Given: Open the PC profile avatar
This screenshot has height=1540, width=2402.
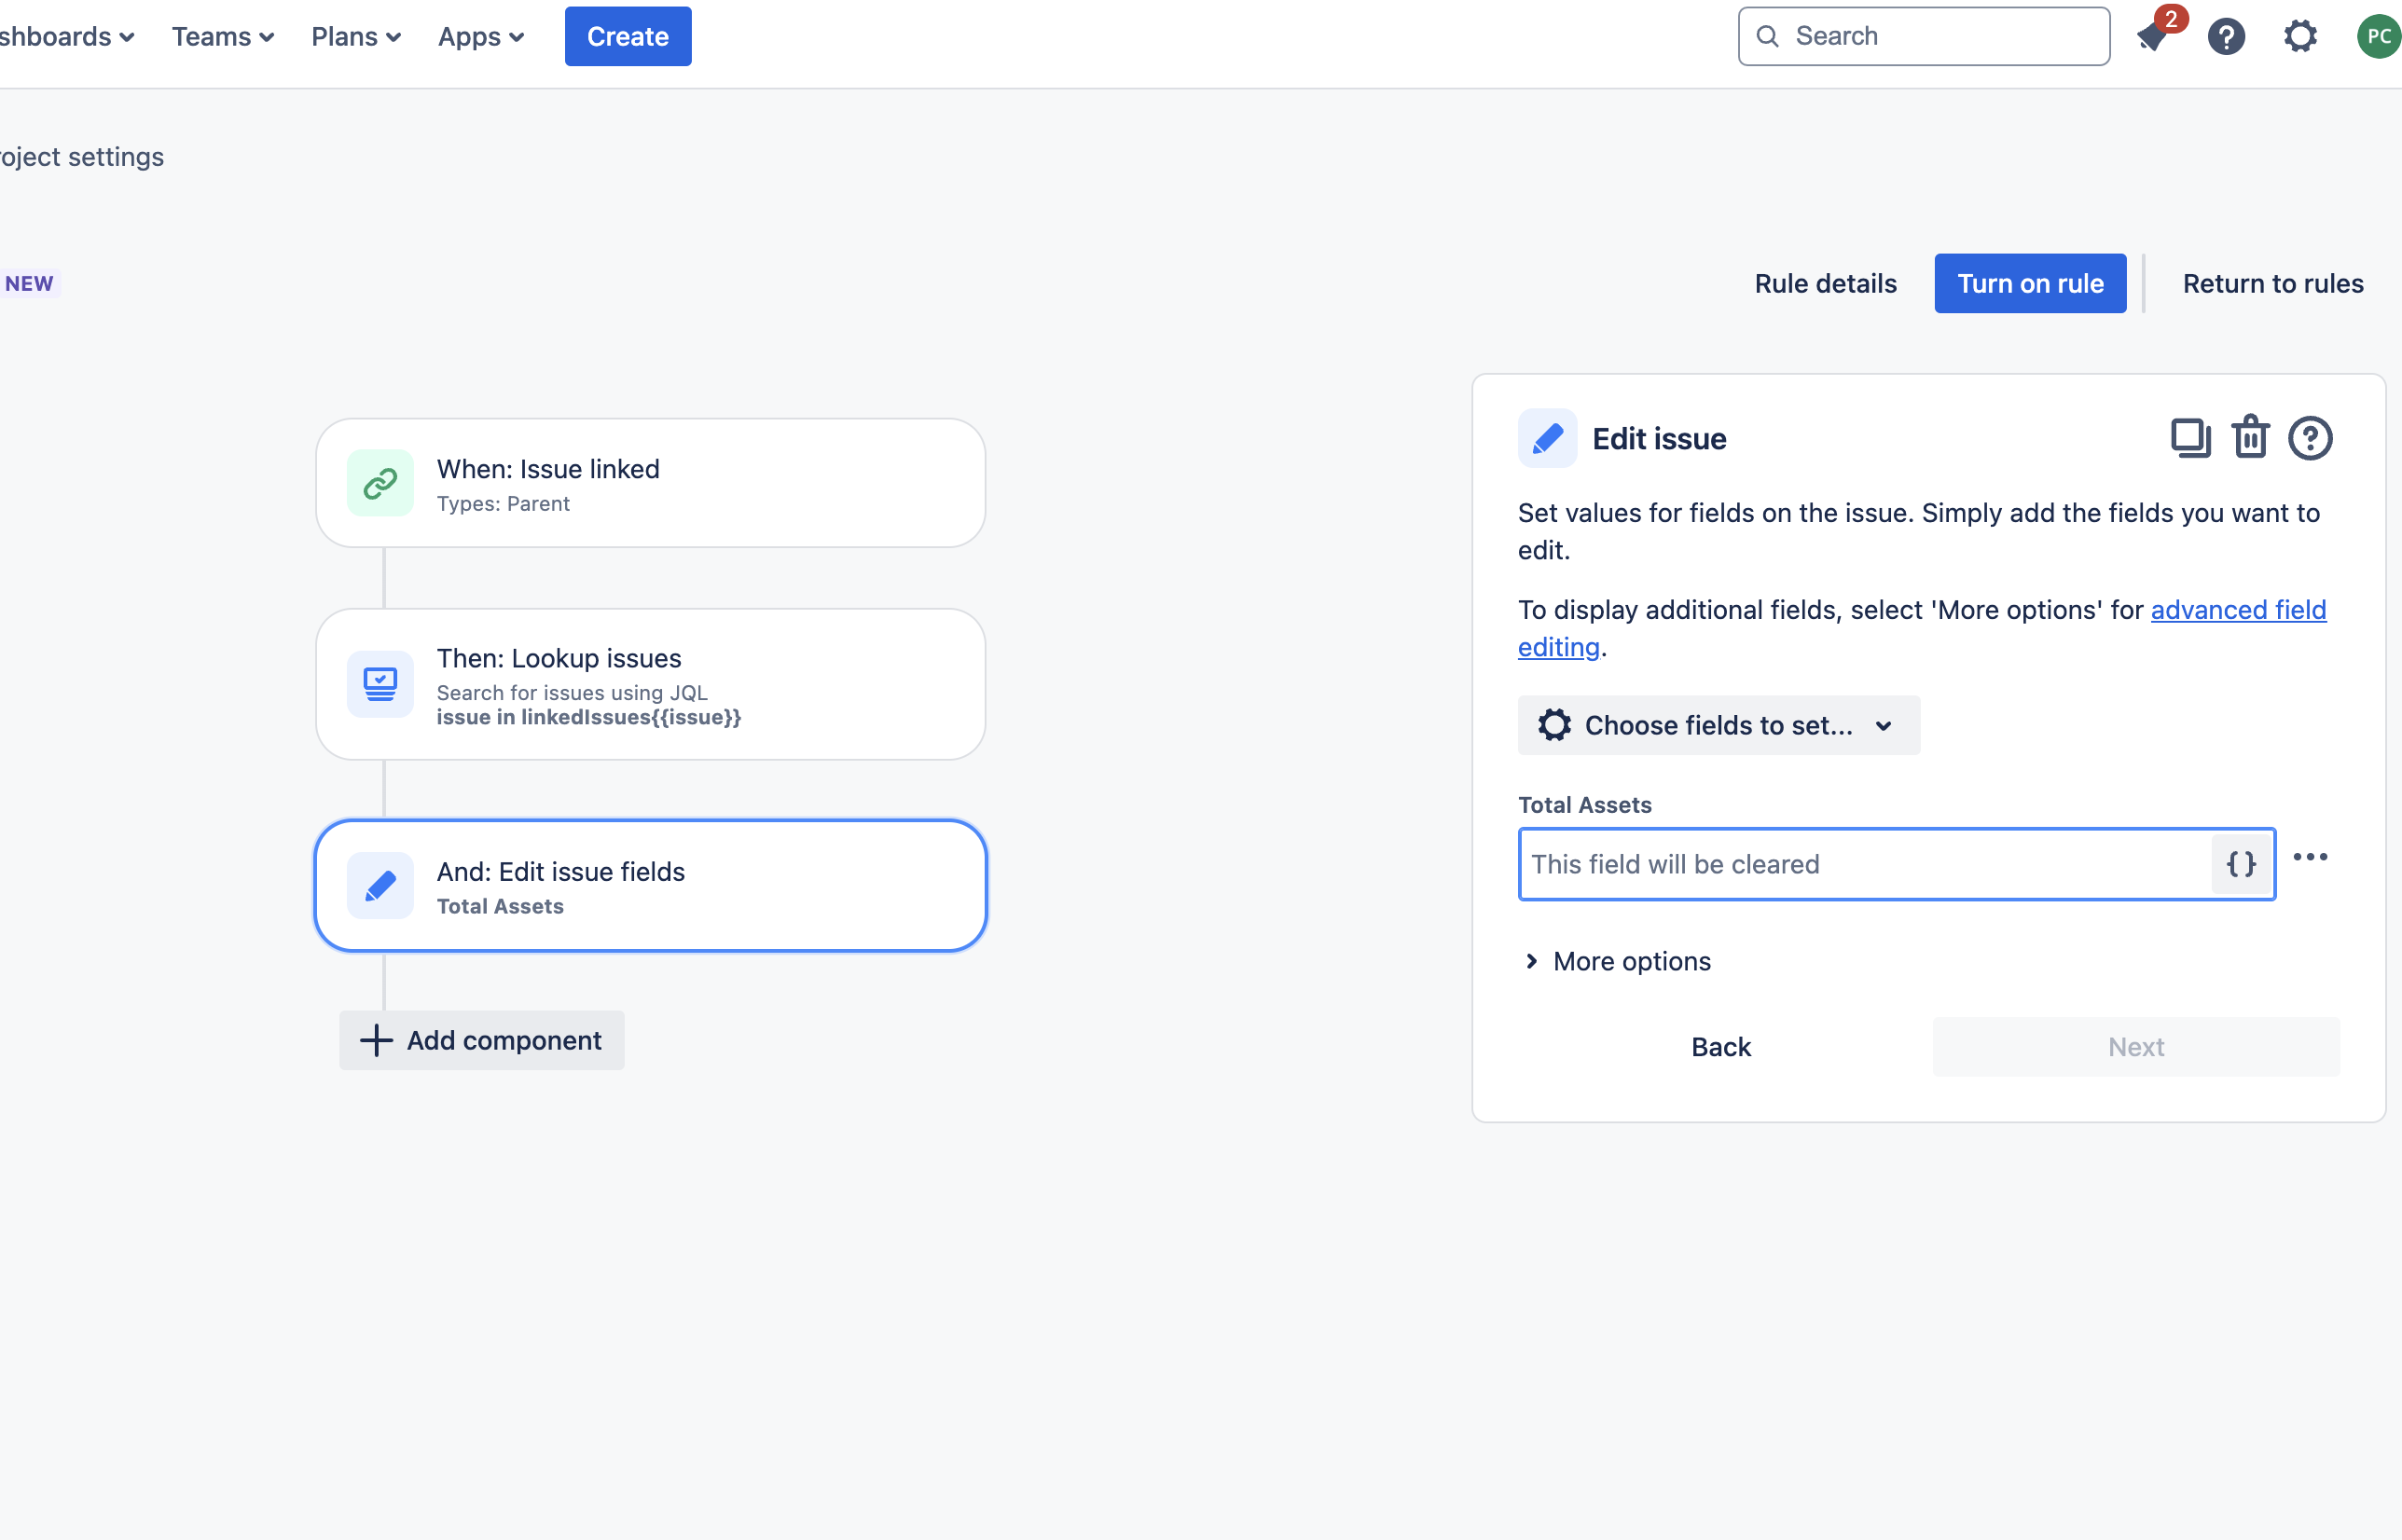Looking at the screenshot, I should (x=2379, y=37).
